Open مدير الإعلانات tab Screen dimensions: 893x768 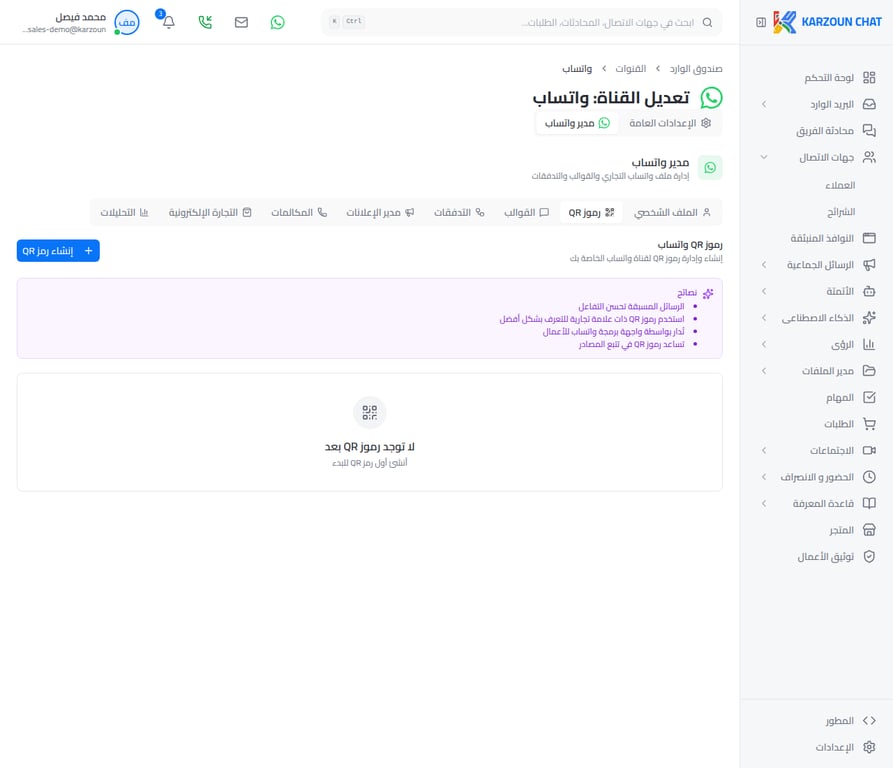(380, 212)
